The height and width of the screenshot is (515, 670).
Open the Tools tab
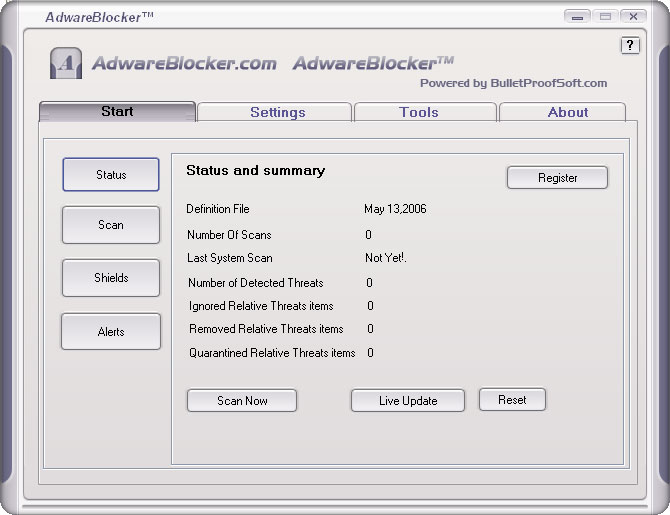[425, 112]
